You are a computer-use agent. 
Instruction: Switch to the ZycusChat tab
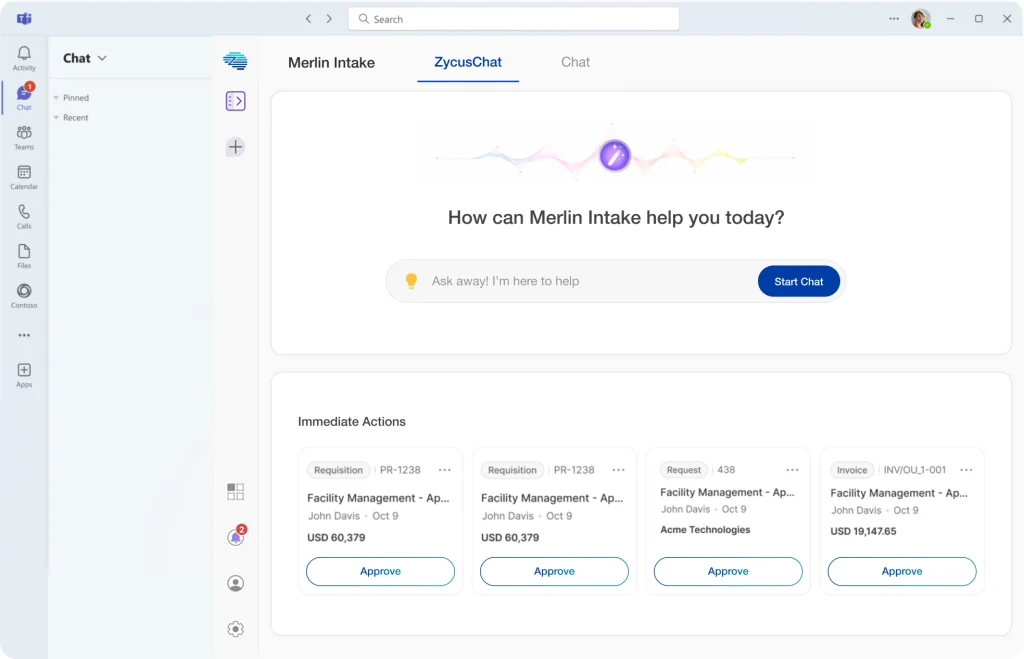[x=468, y=62]
